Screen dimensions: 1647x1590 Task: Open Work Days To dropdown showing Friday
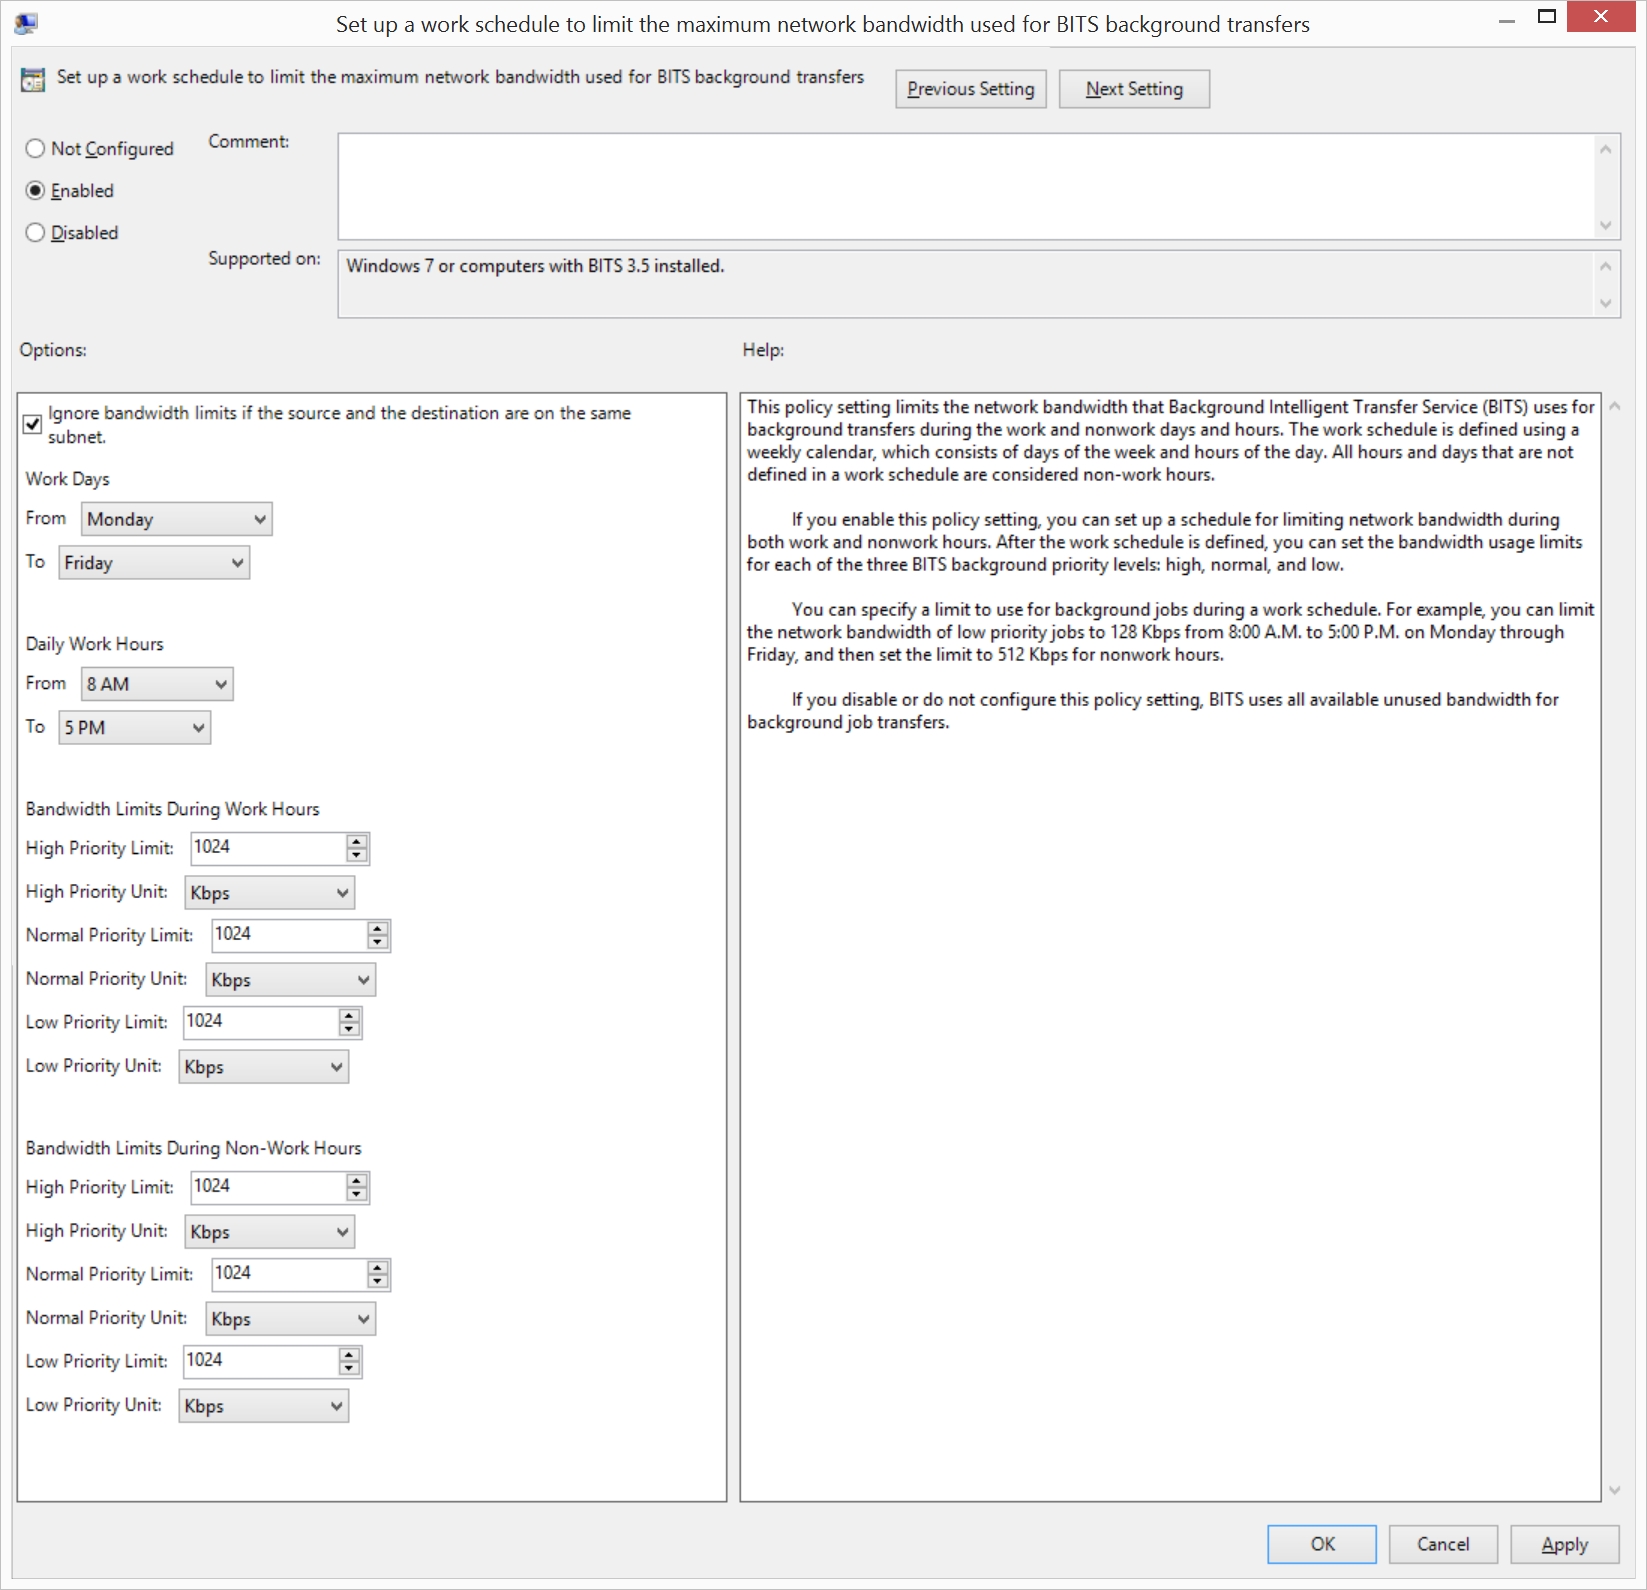click(x=154, y=563)
